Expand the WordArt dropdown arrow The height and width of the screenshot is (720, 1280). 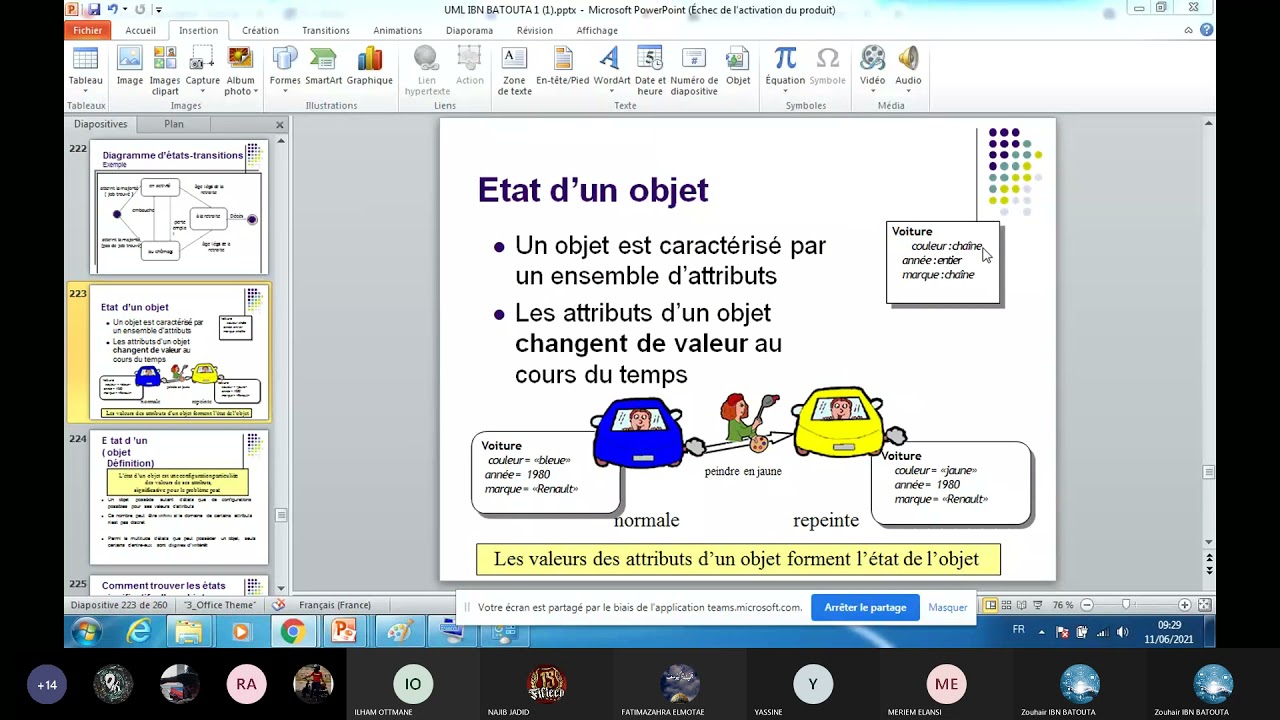(611, 92)
